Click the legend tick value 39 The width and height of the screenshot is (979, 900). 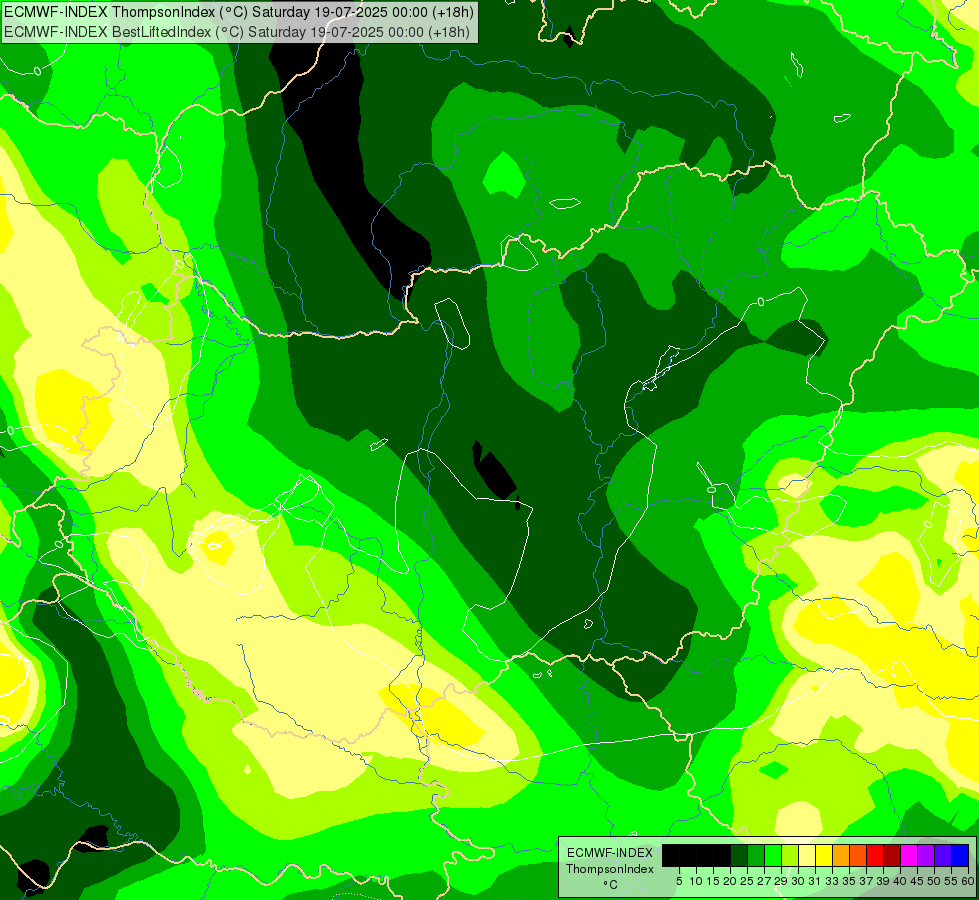[883, 881]
